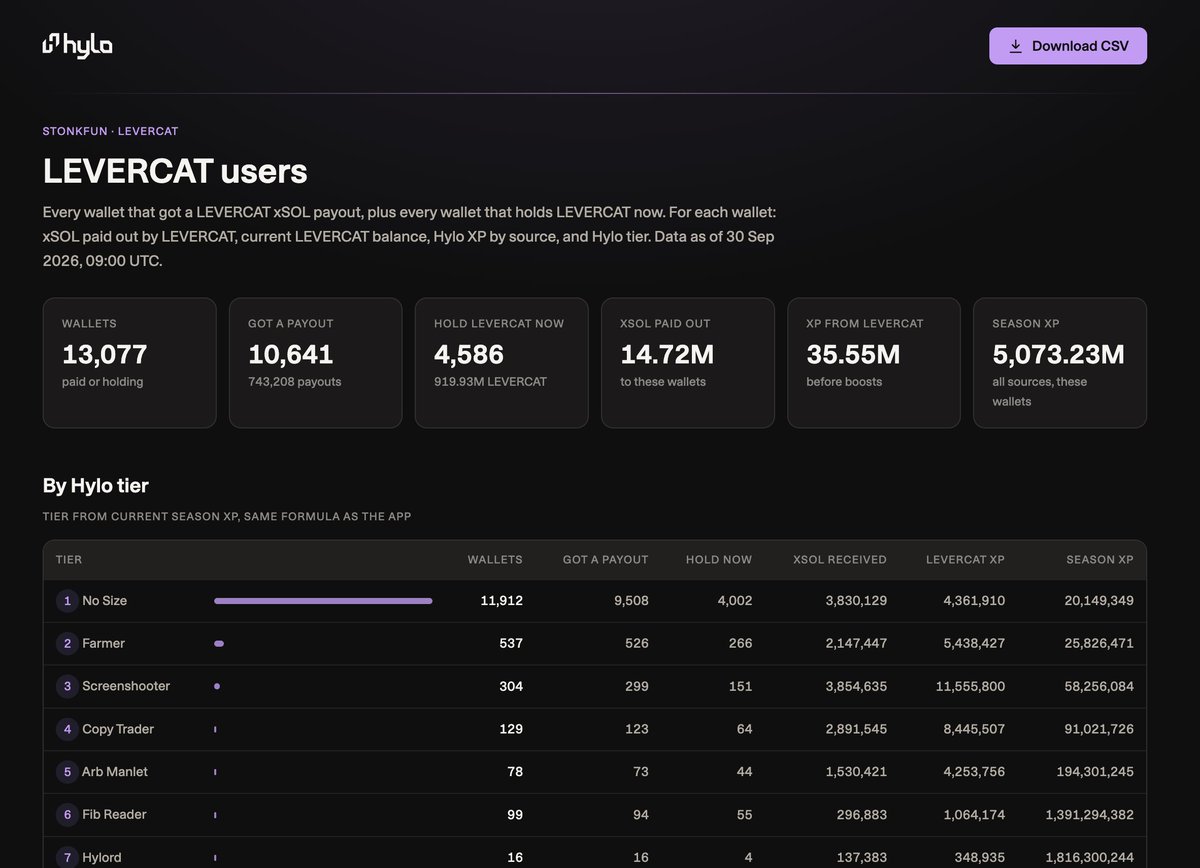
Task: Click the STONKFUN · LEVERCAT breadcrumb
Action: (x=110, y=131)
